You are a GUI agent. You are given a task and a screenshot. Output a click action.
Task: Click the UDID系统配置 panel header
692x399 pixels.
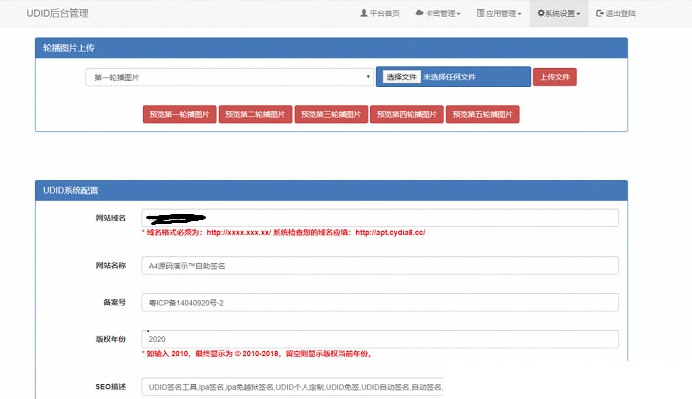point(331,190)
